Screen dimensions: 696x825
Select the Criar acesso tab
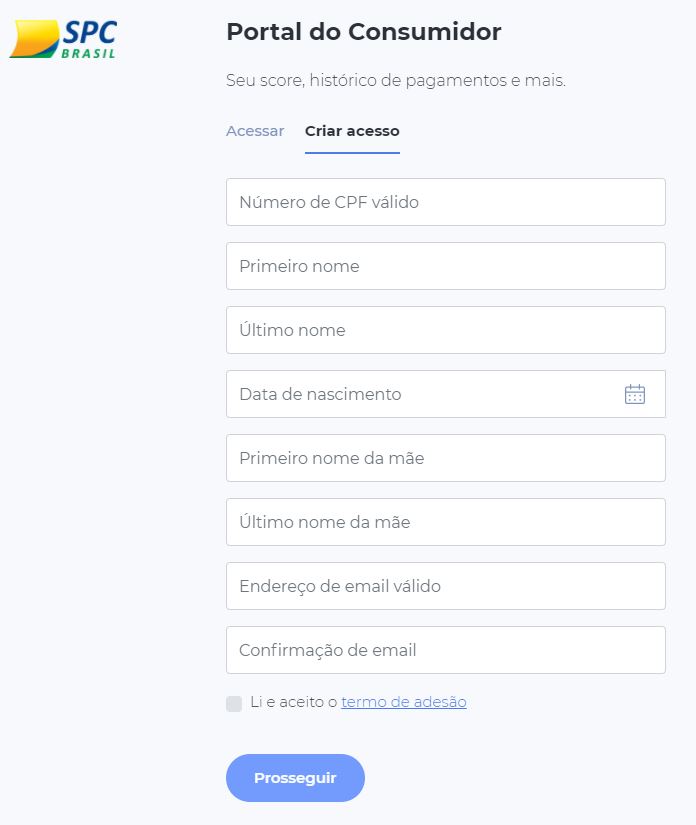pos(352,131)
